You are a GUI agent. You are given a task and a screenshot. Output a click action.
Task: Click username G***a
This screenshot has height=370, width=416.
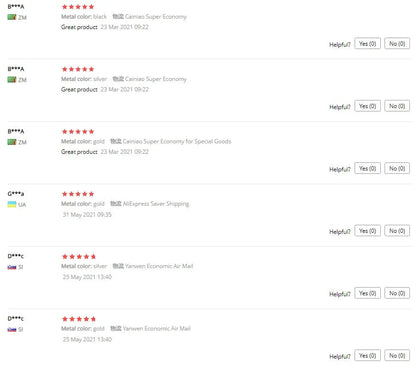[16, 194]
